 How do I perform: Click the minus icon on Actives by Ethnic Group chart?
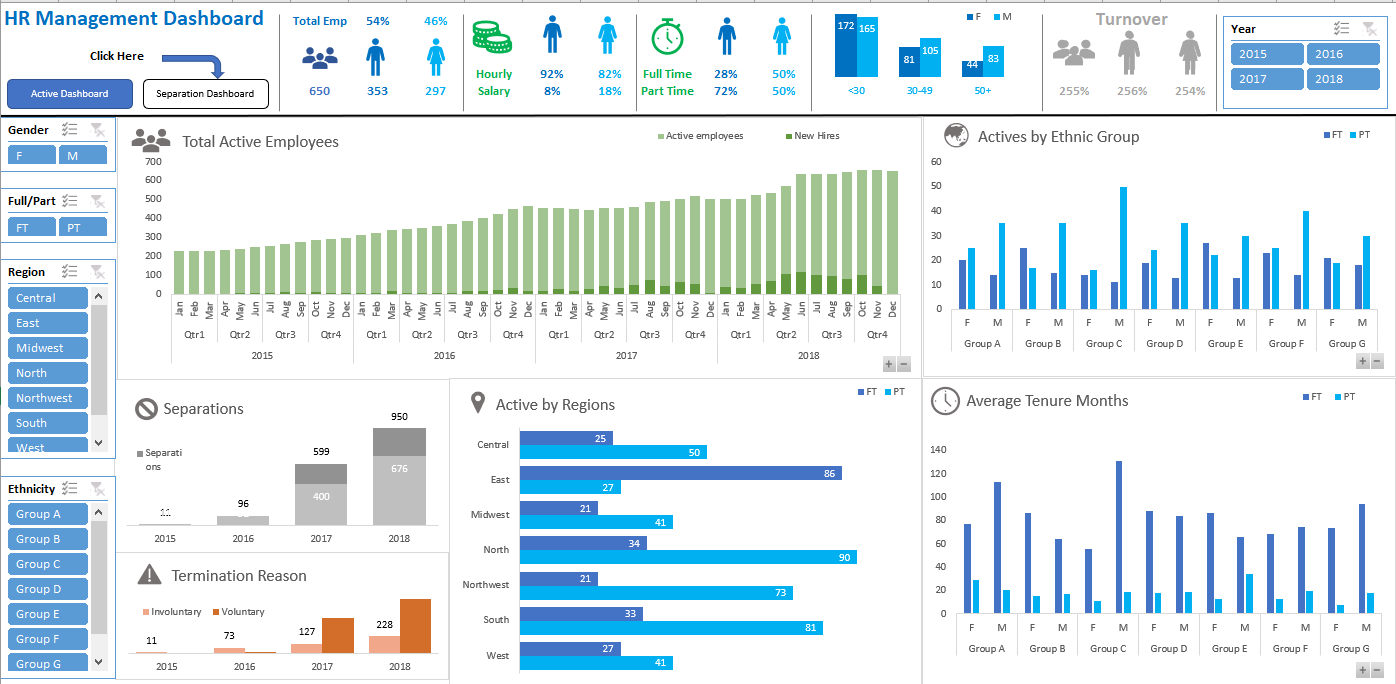pos(1377,362)
